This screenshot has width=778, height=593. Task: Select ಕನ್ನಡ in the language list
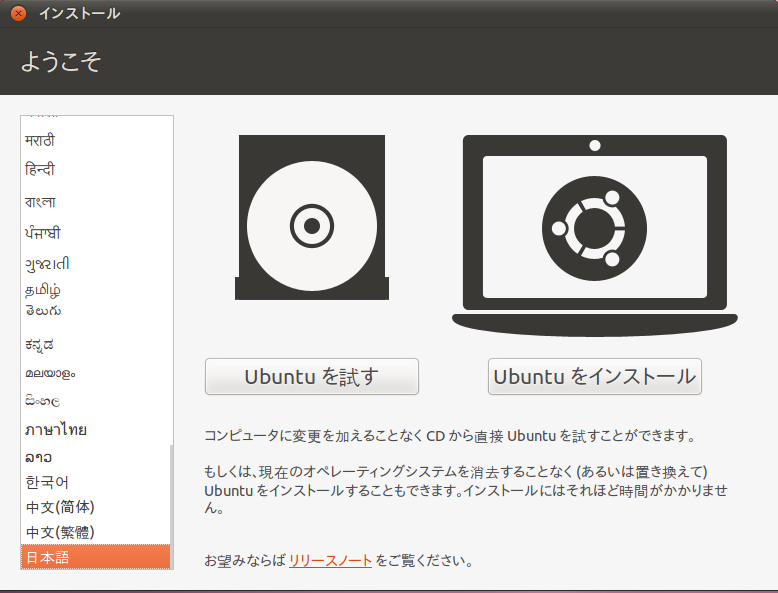point(95,344)
